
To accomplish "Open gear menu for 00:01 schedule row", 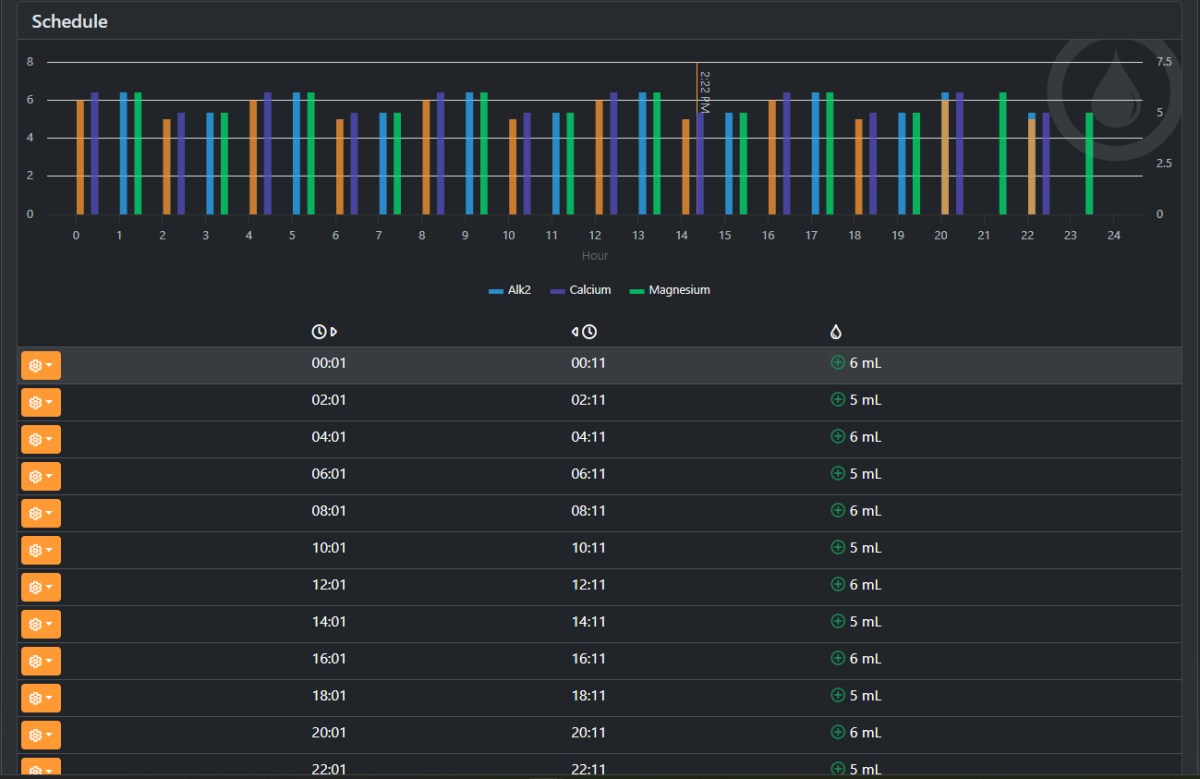I will [41, 366].
